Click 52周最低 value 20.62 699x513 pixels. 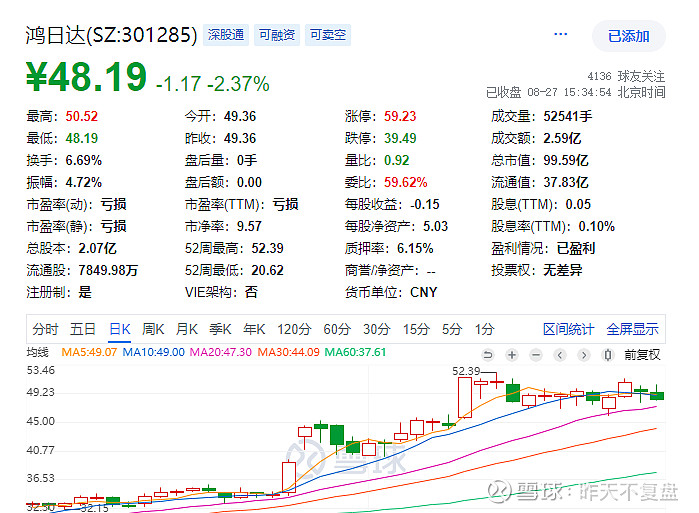[267, 270]
